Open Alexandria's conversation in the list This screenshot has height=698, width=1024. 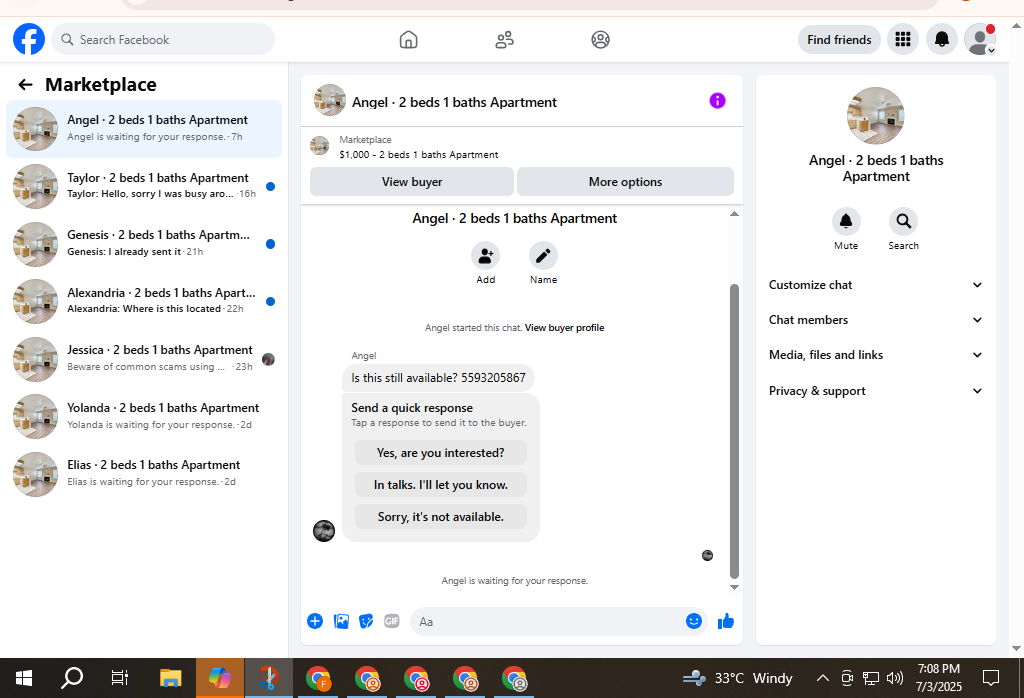pos(144,301)
